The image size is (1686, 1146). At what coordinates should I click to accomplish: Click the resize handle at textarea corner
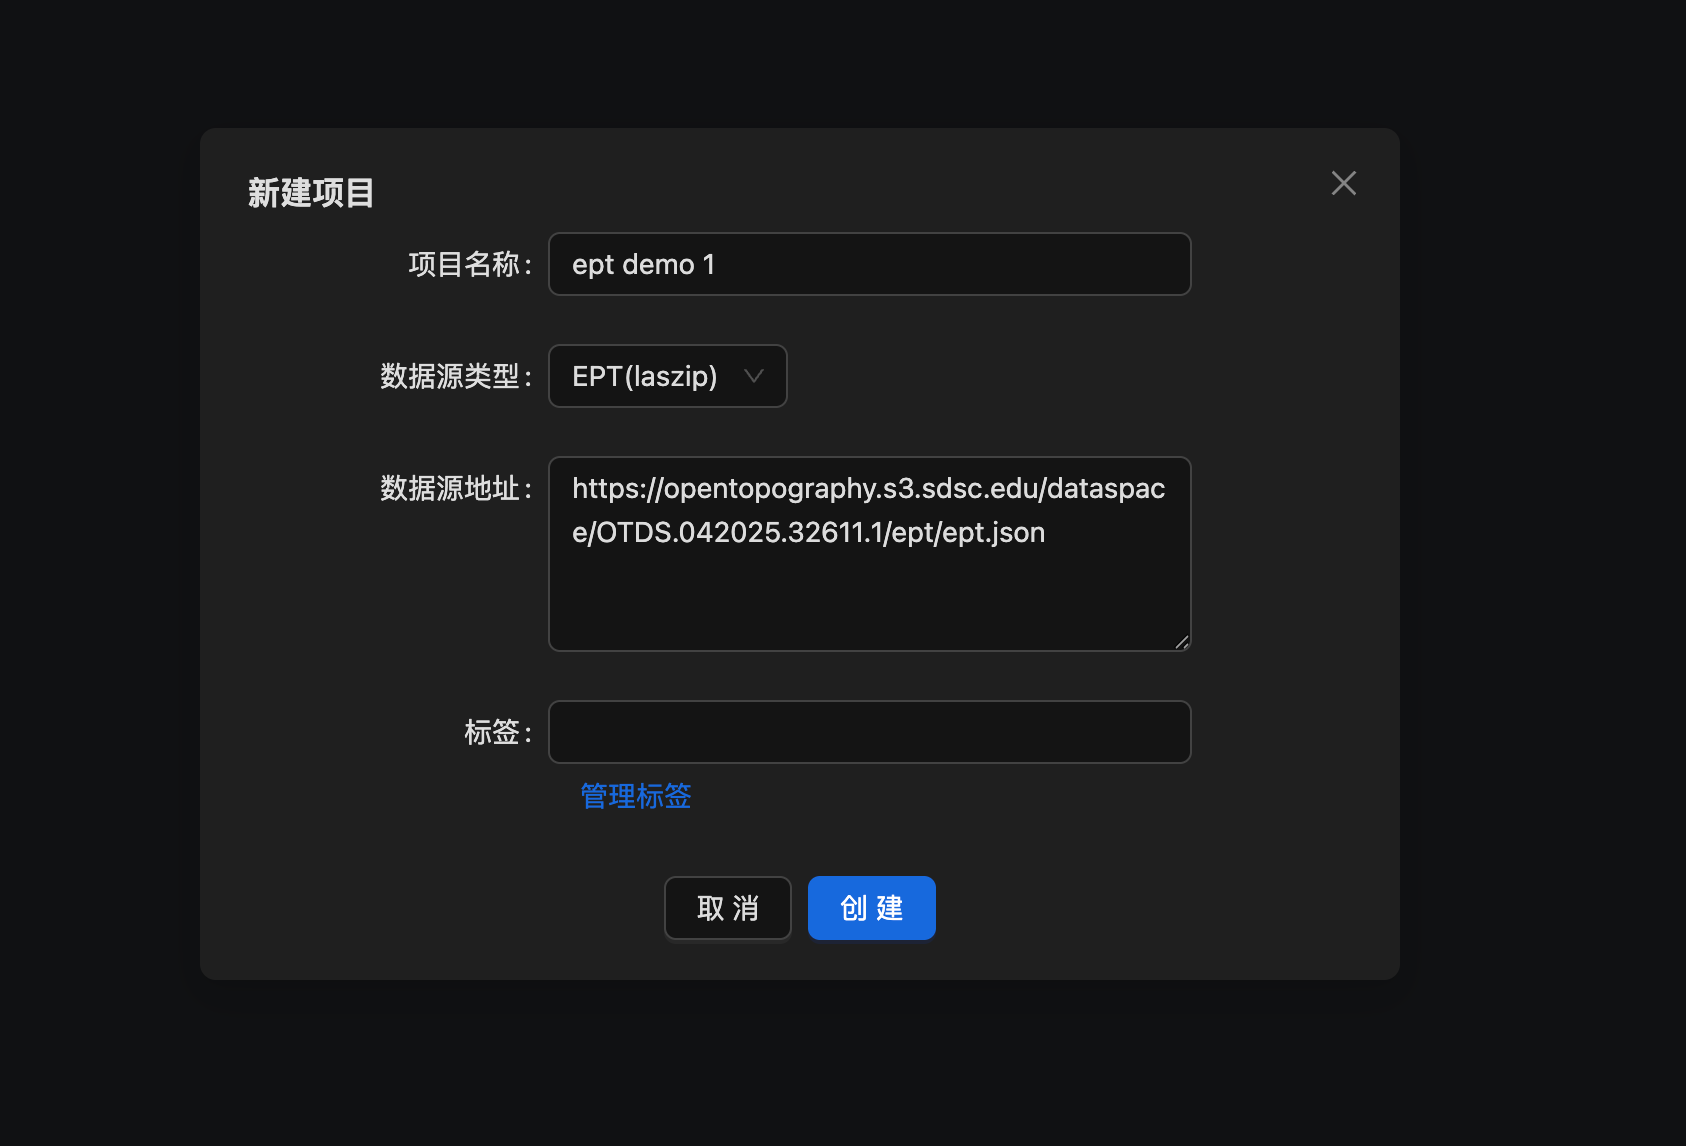tap(1182, 642)
